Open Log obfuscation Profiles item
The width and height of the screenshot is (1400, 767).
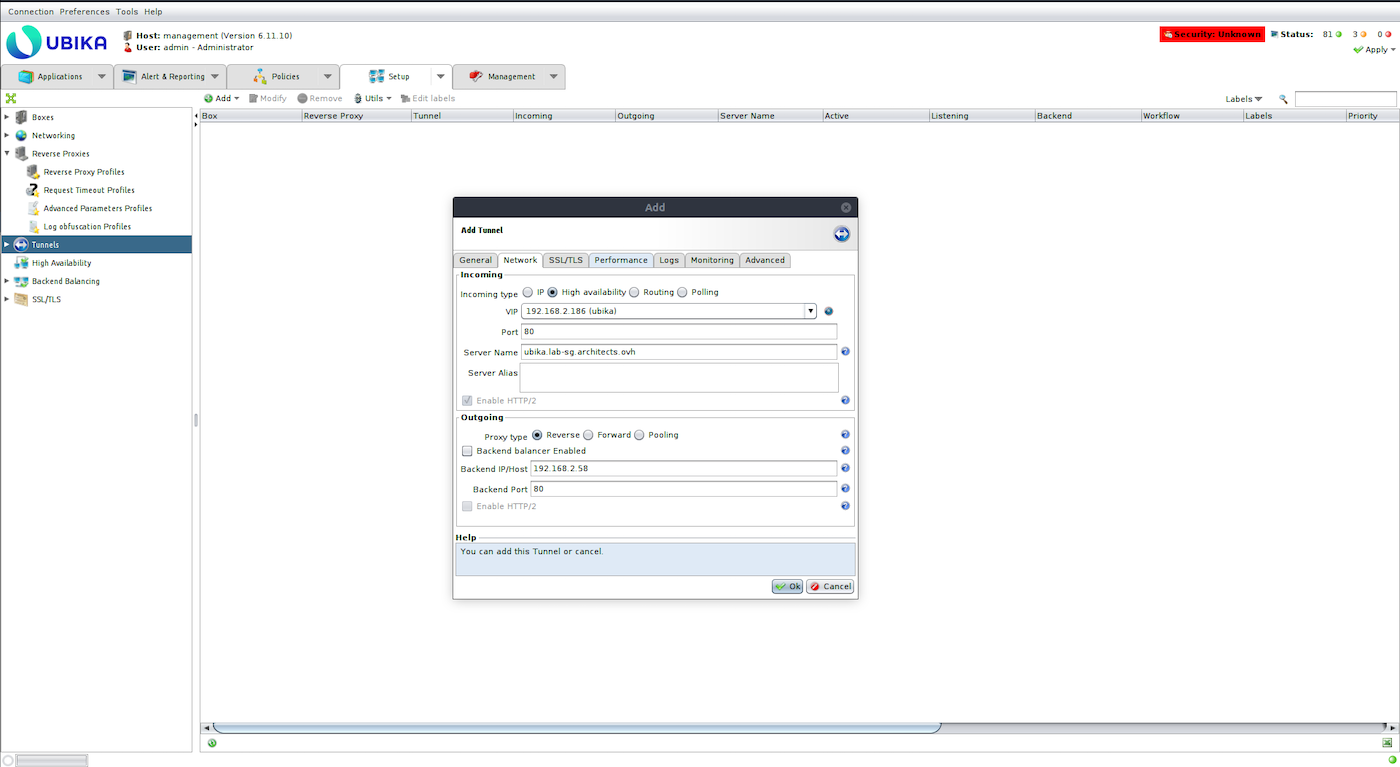point(87,227)
